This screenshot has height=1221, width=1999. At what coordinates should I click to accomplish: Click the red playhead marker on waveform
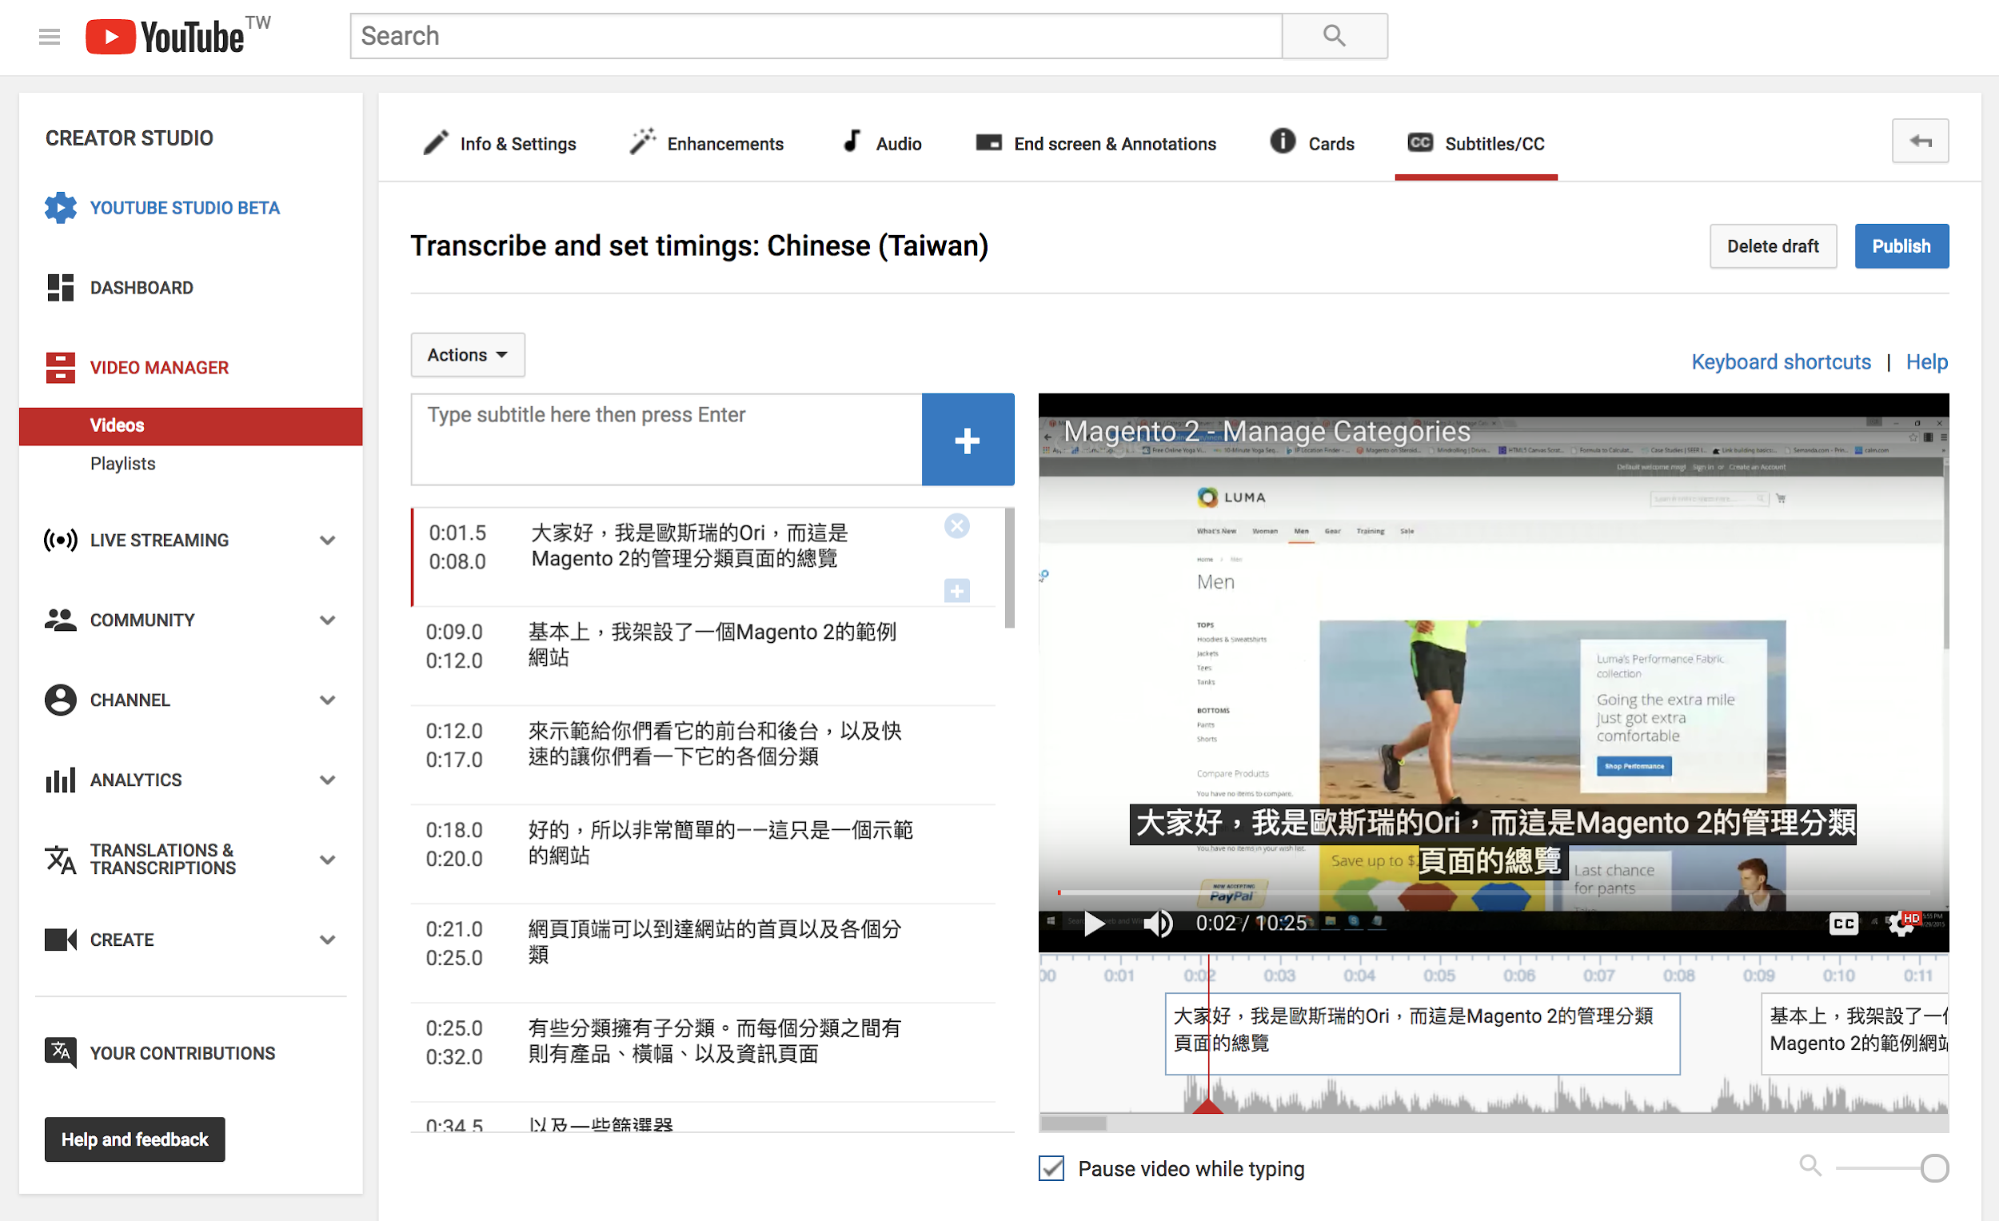1208,1105
